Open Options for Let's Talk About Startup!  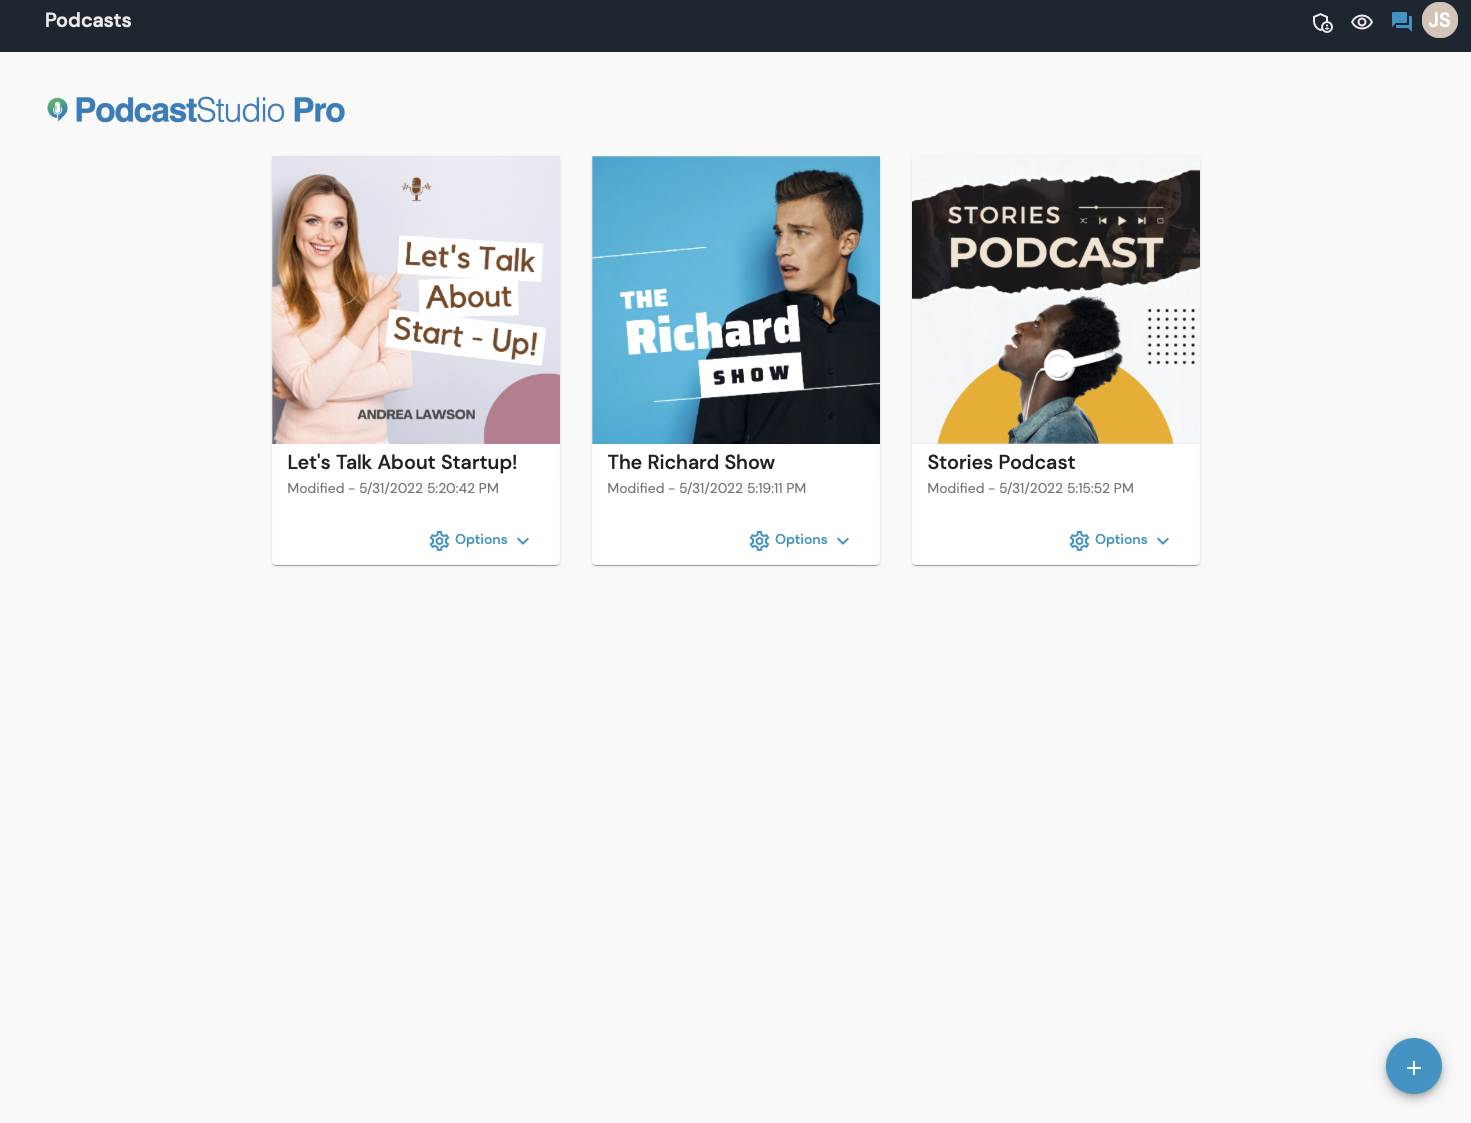(x=480, y=540)
